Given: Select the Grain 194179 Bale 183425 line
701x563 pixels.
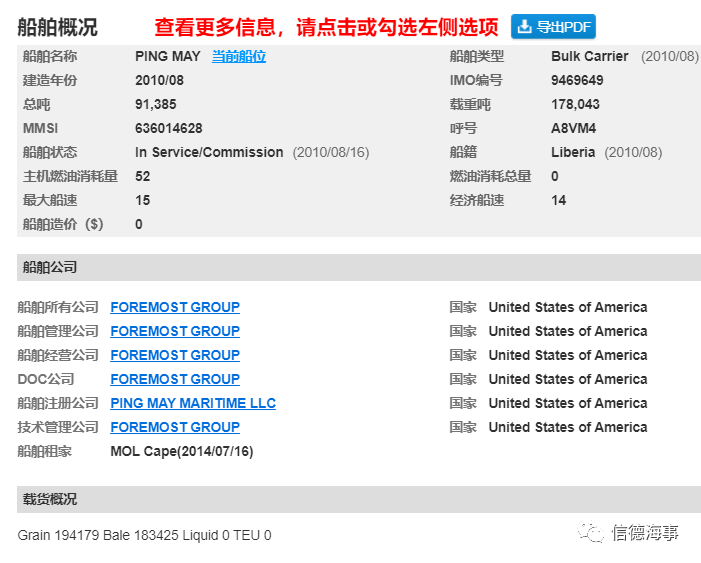Looking at the screenshot, I should pyautogui.click(x=144, y=535).
